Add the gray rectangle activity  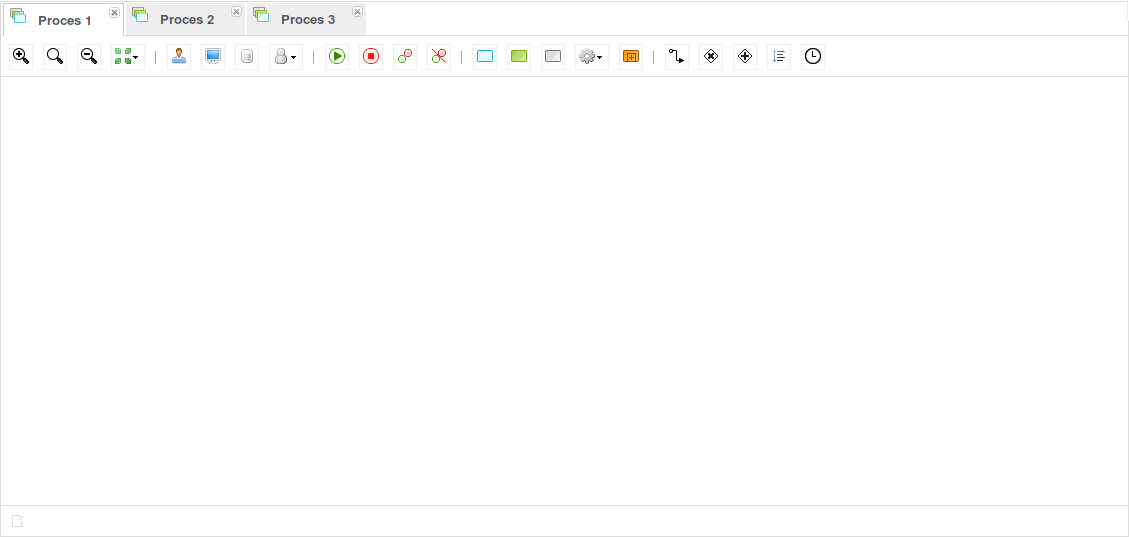[x=553, y=56]
